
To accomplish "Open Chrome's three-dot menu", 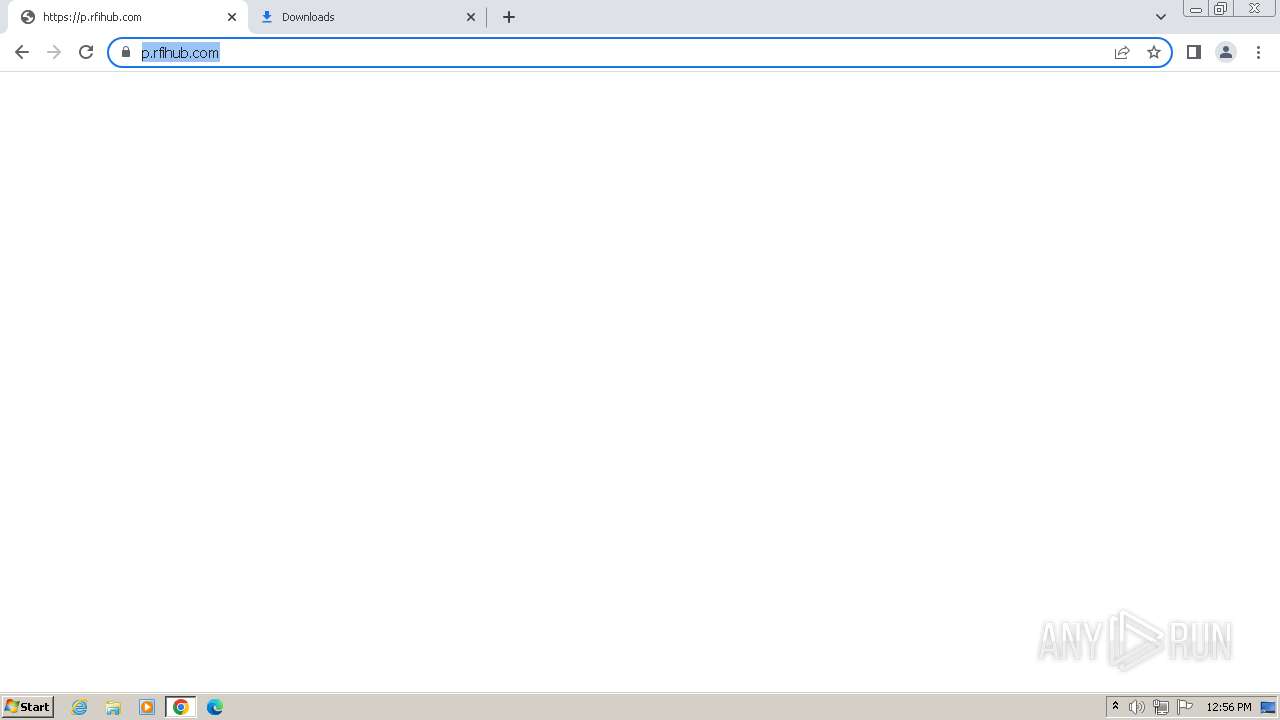I will click(x=1258, y=52).
